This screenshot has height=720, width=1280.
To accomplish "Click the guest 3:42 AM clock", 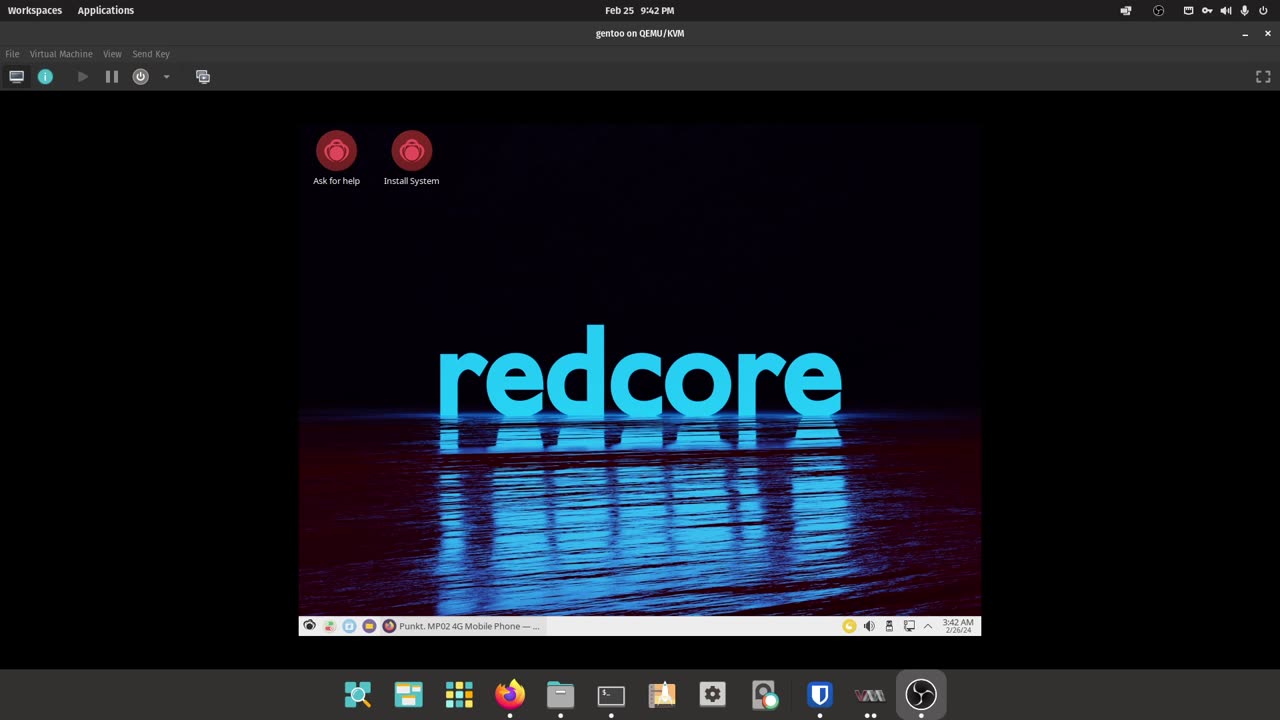I will tap(958, 626).
